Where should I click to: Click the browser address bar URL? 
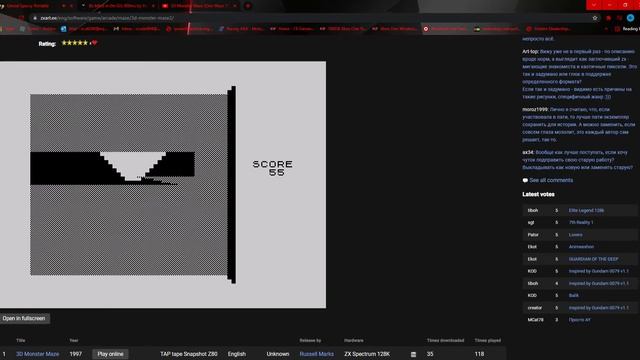tap(107, 18)
